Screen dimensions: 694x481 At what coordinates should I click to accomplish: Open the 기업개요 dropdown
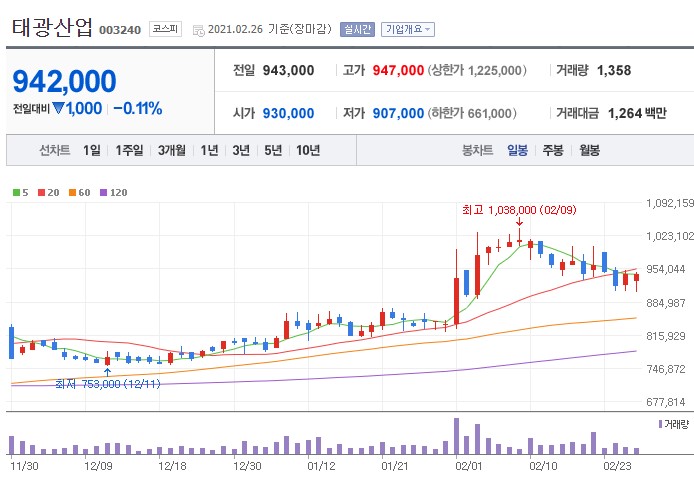tap(408, 30)
